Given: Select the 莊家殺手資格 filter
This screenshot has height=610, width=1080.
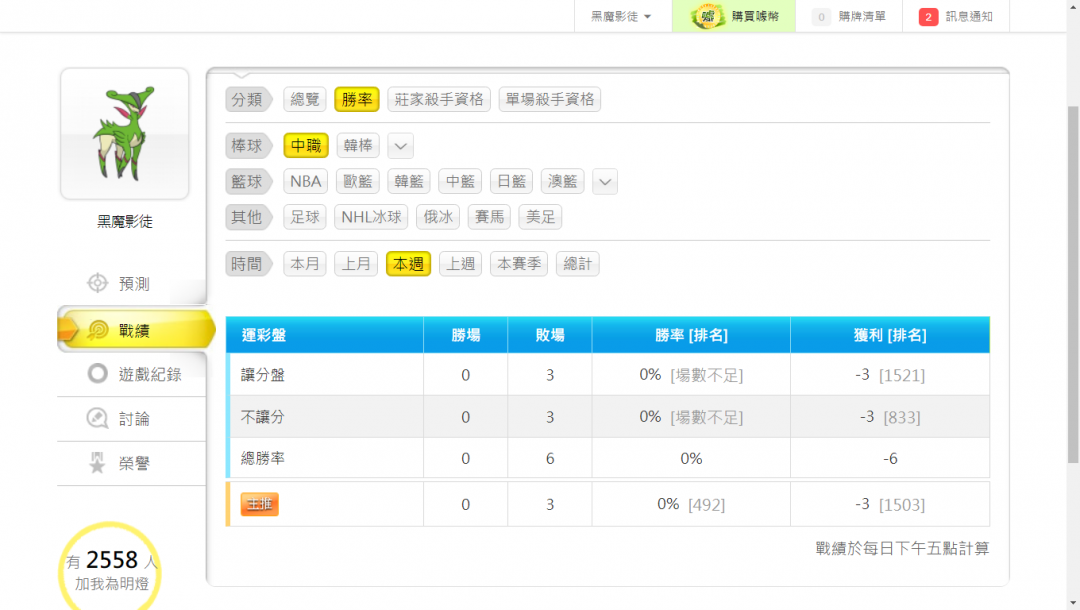Looking at the screenshot, I should click(x=439, y=99).
